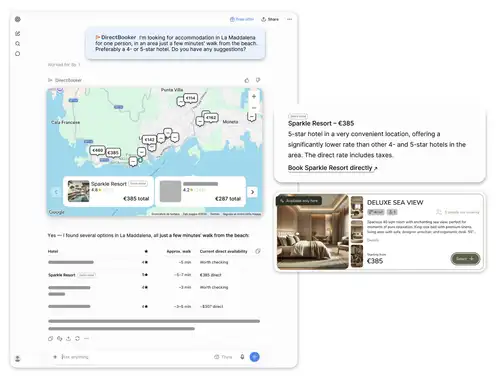
Task: Click the Approx. walk column header
Action: pos(179,251)
